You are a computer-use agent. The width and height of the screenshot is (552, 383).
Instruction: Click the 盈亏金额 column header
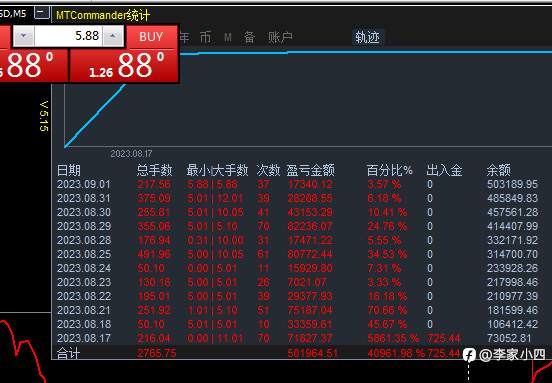click(310, 170)
